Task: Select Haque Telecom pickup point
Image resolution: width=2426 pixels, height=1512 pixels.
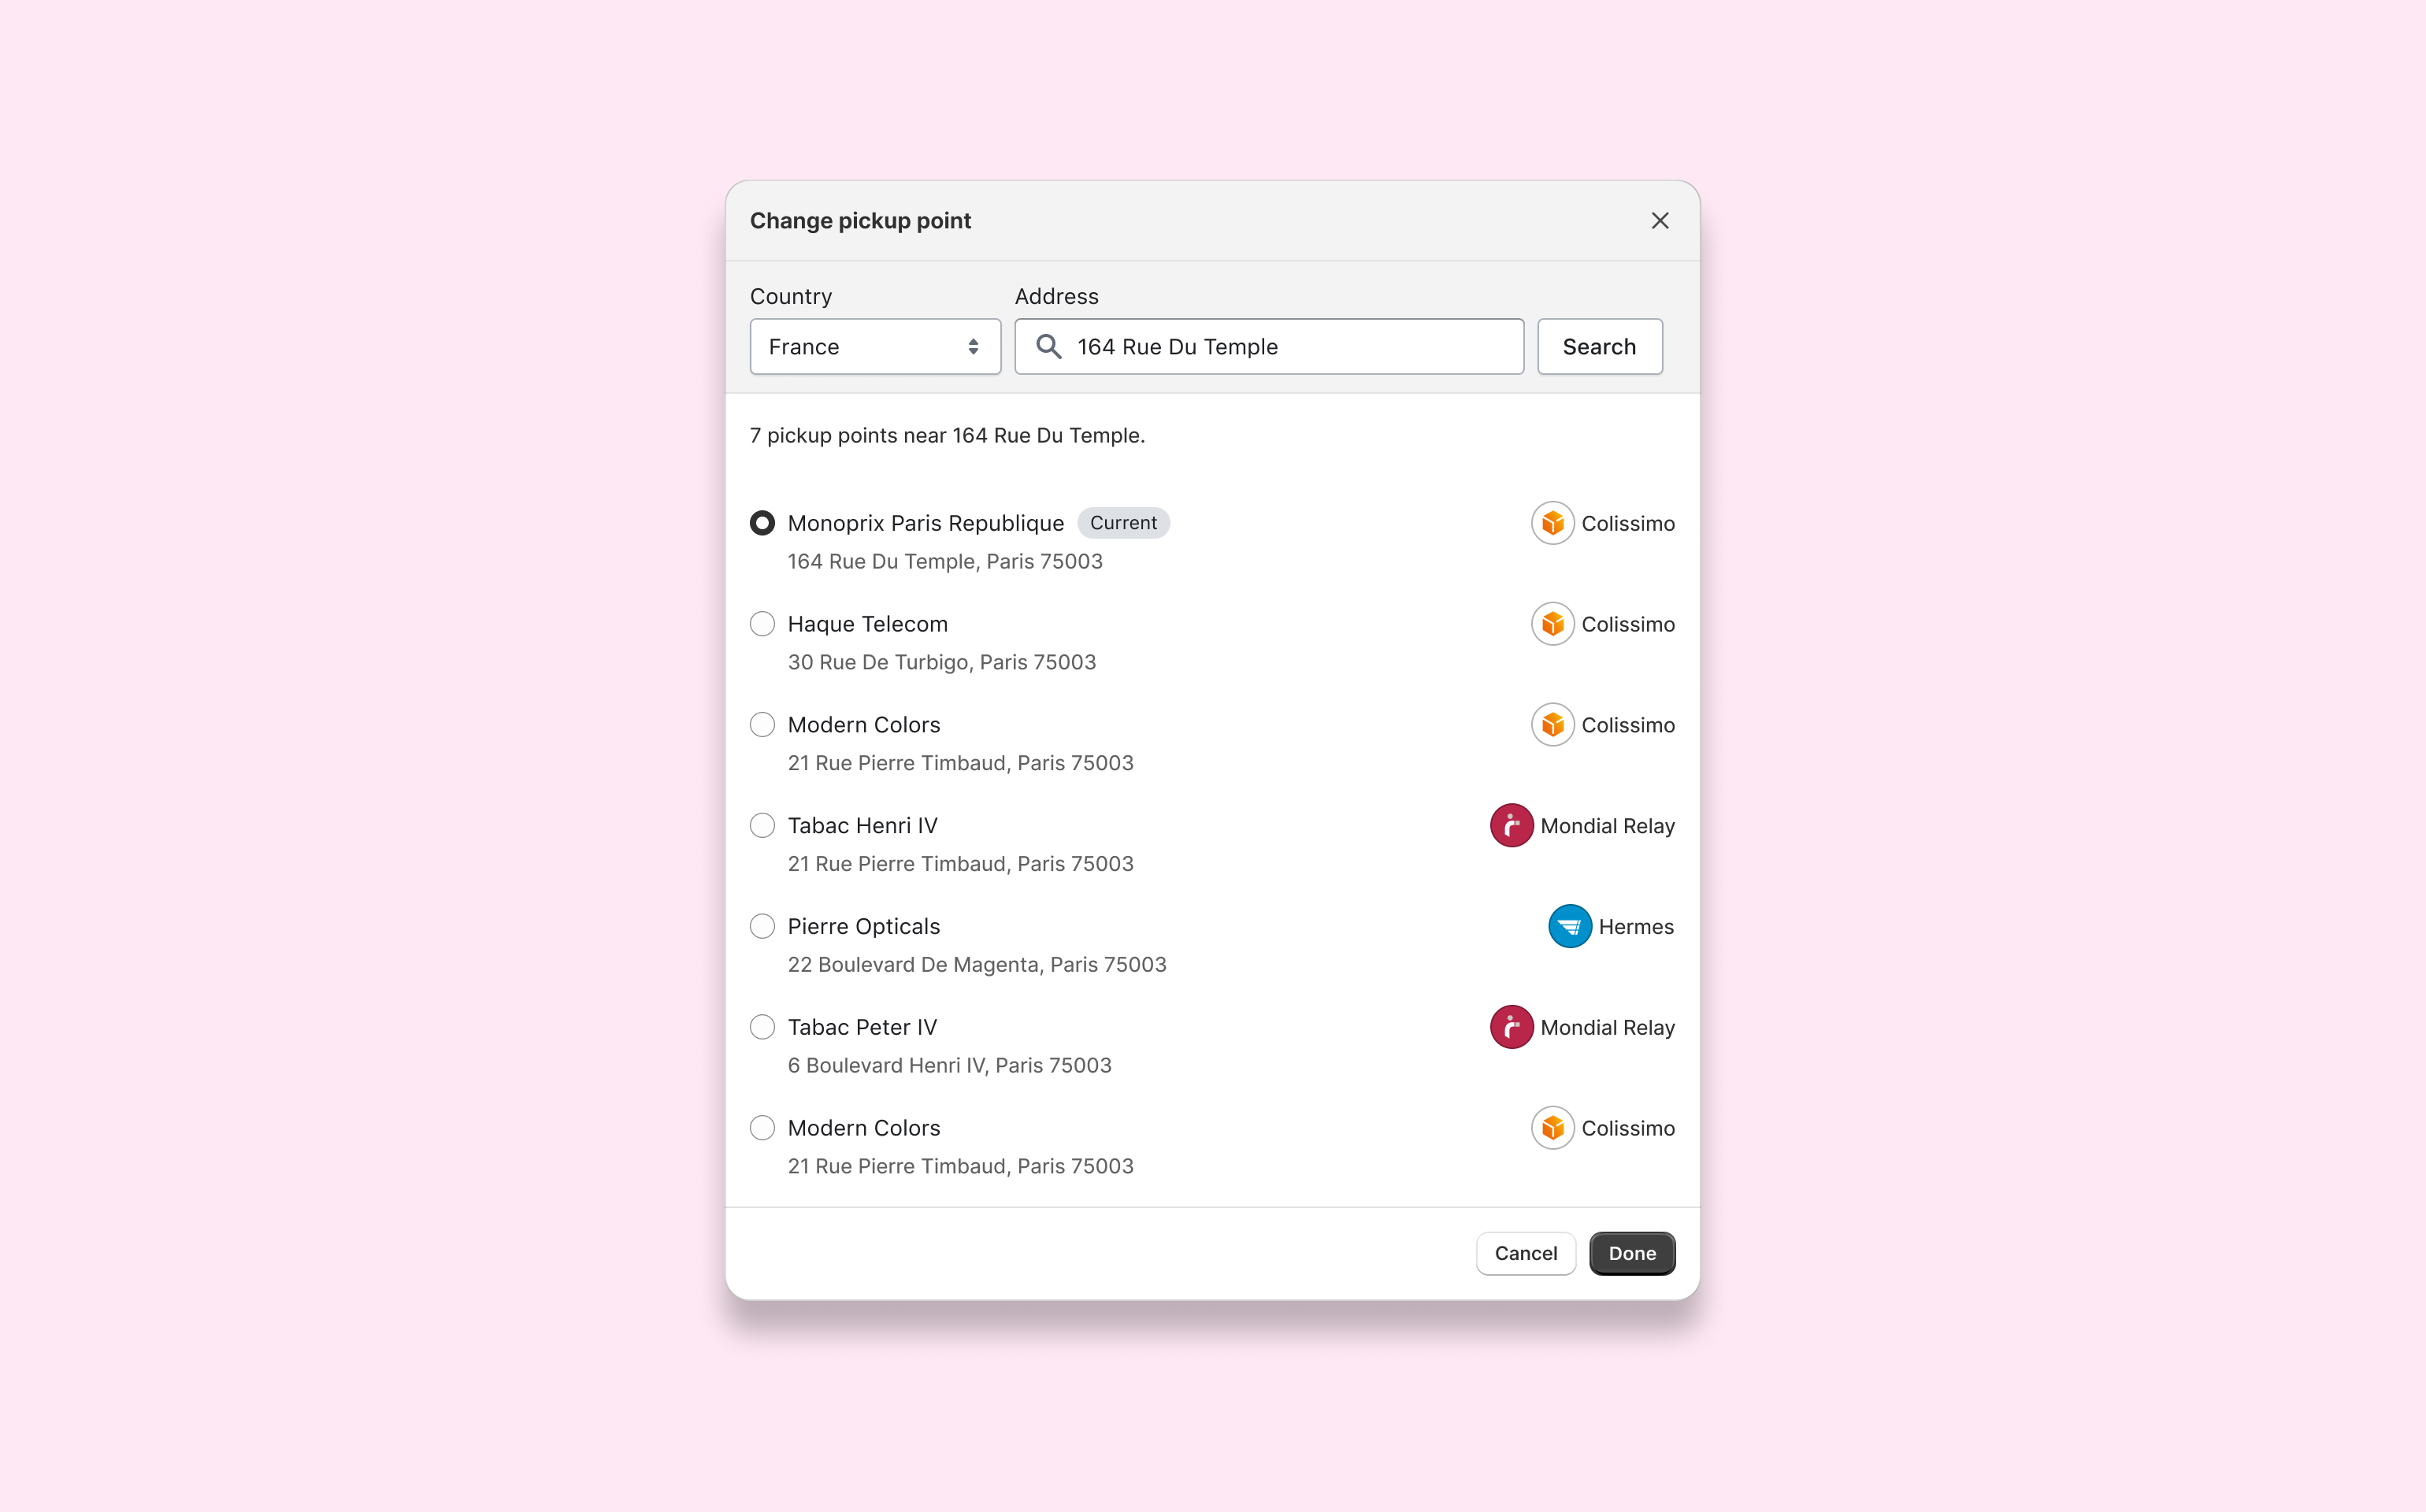Action: [761, 624]
